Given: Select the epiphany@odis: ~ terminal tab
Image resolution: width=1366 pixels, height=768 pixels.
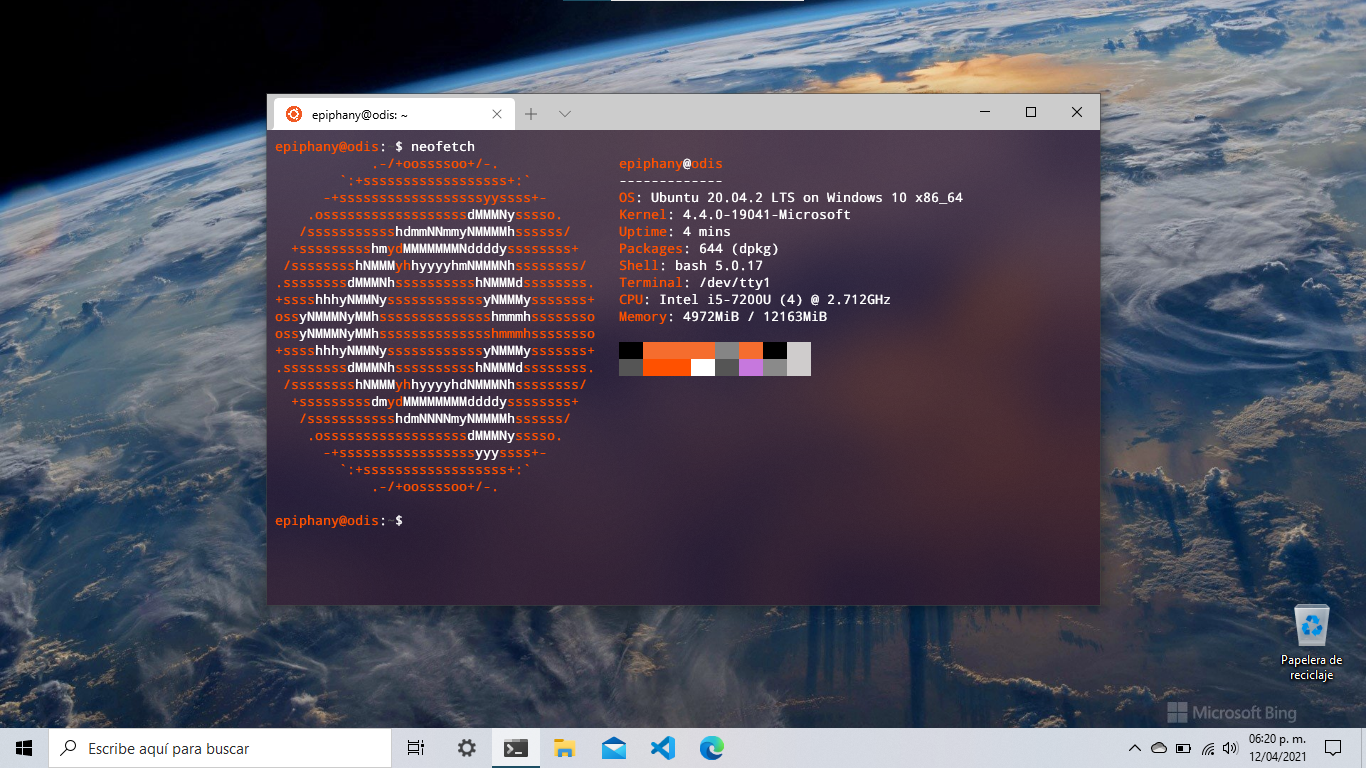Looking at the screenshot, I should click(x=392, y=114).
